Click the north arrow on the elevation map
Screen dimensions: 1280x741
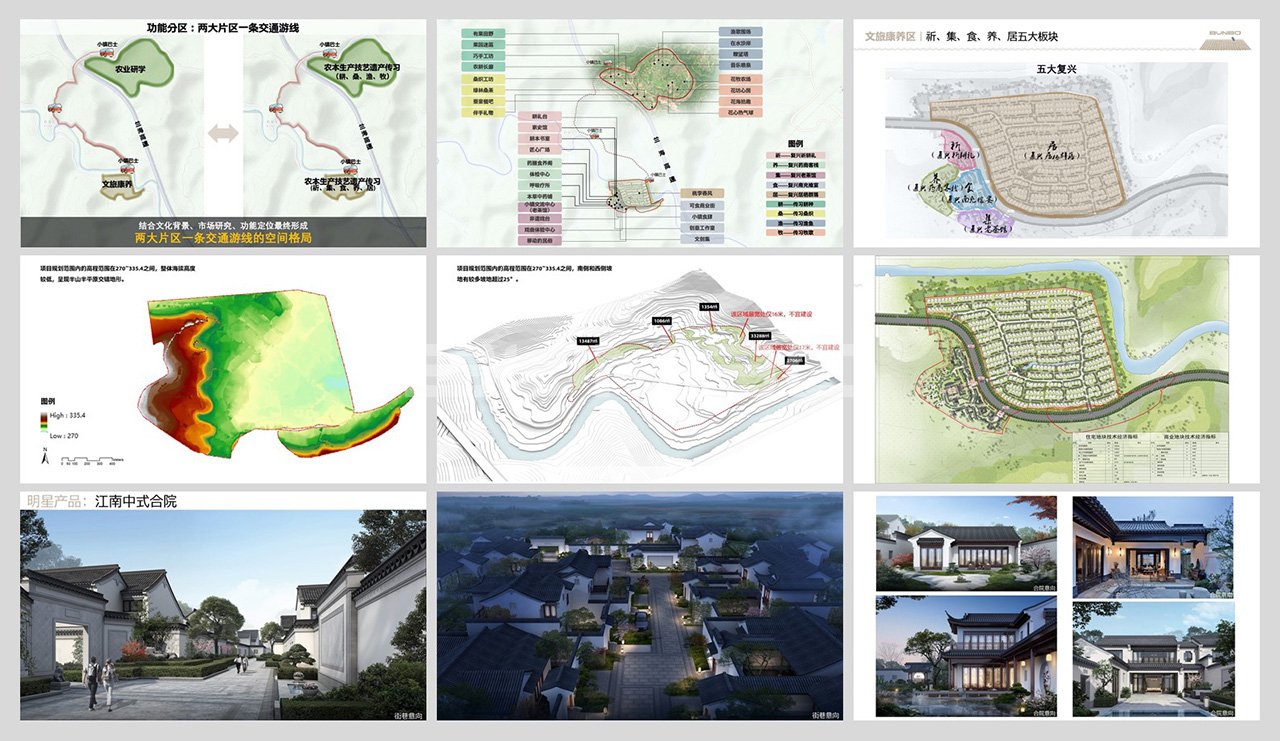45,457
